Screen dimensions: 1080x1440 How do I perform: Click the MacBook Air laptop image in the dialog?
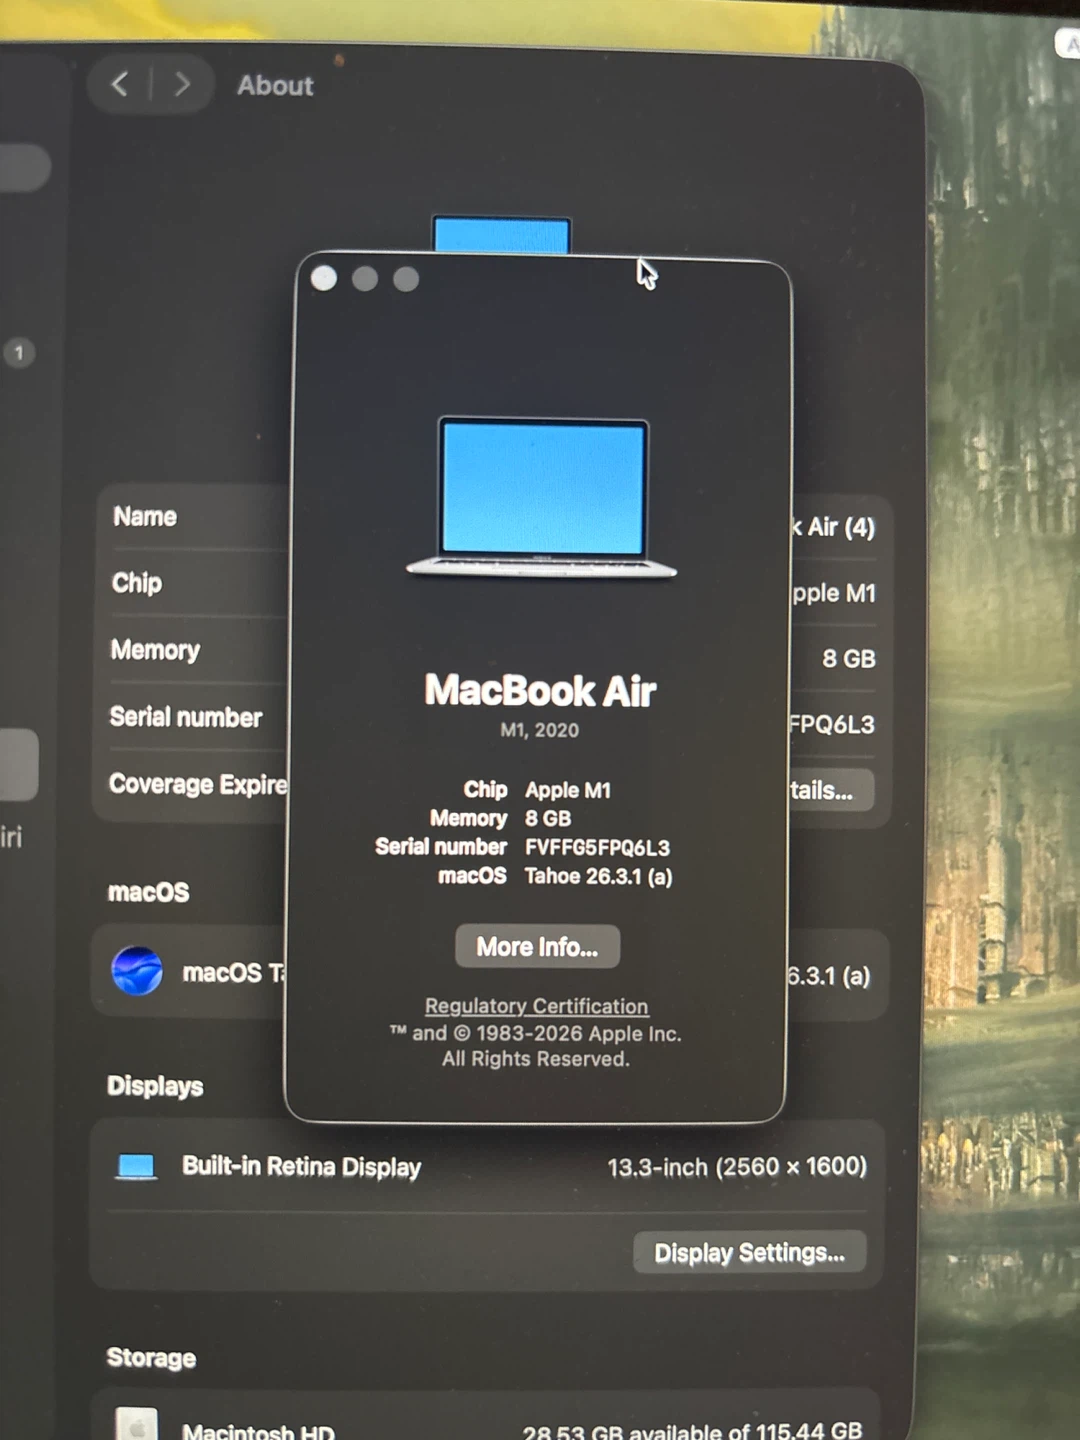click(541, 497)
